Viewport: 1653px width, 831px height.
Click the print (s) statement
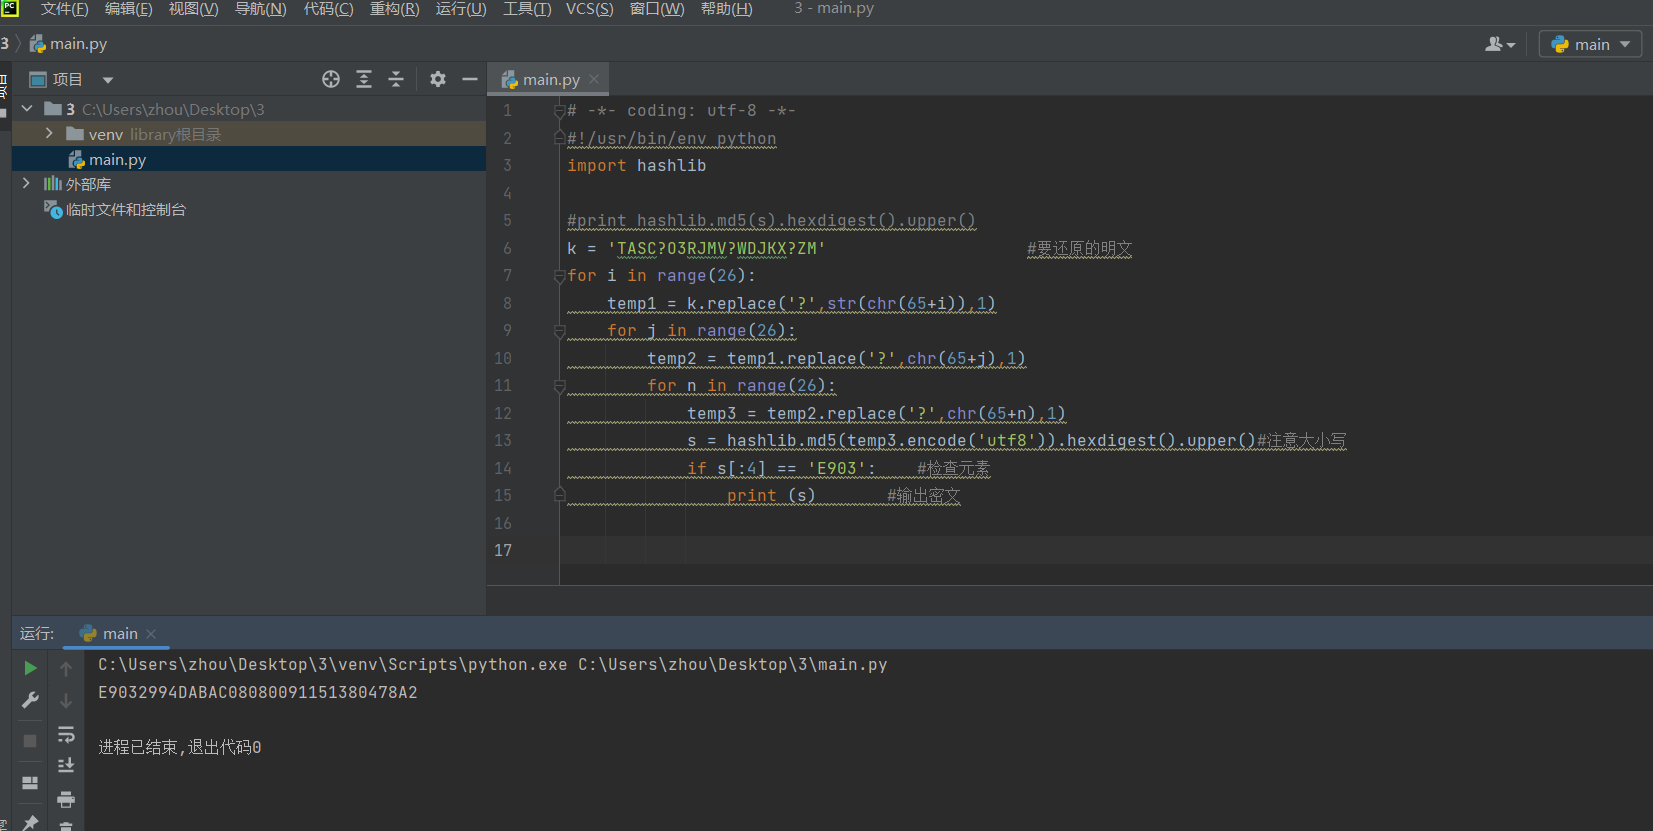coord(771,496)
